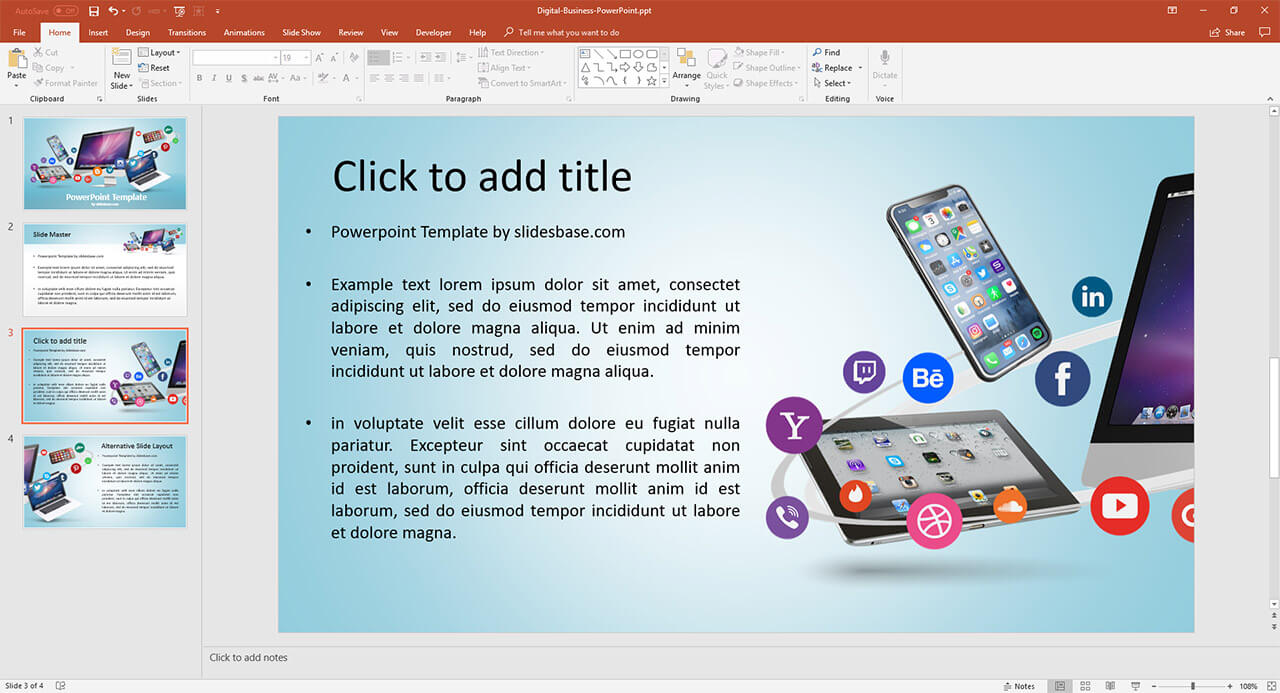Click the 'Click to add title' placeholder
Image resolution: width=1280 pixels, height=693 pixels.
pyautogui.click(x=482, y=177)
